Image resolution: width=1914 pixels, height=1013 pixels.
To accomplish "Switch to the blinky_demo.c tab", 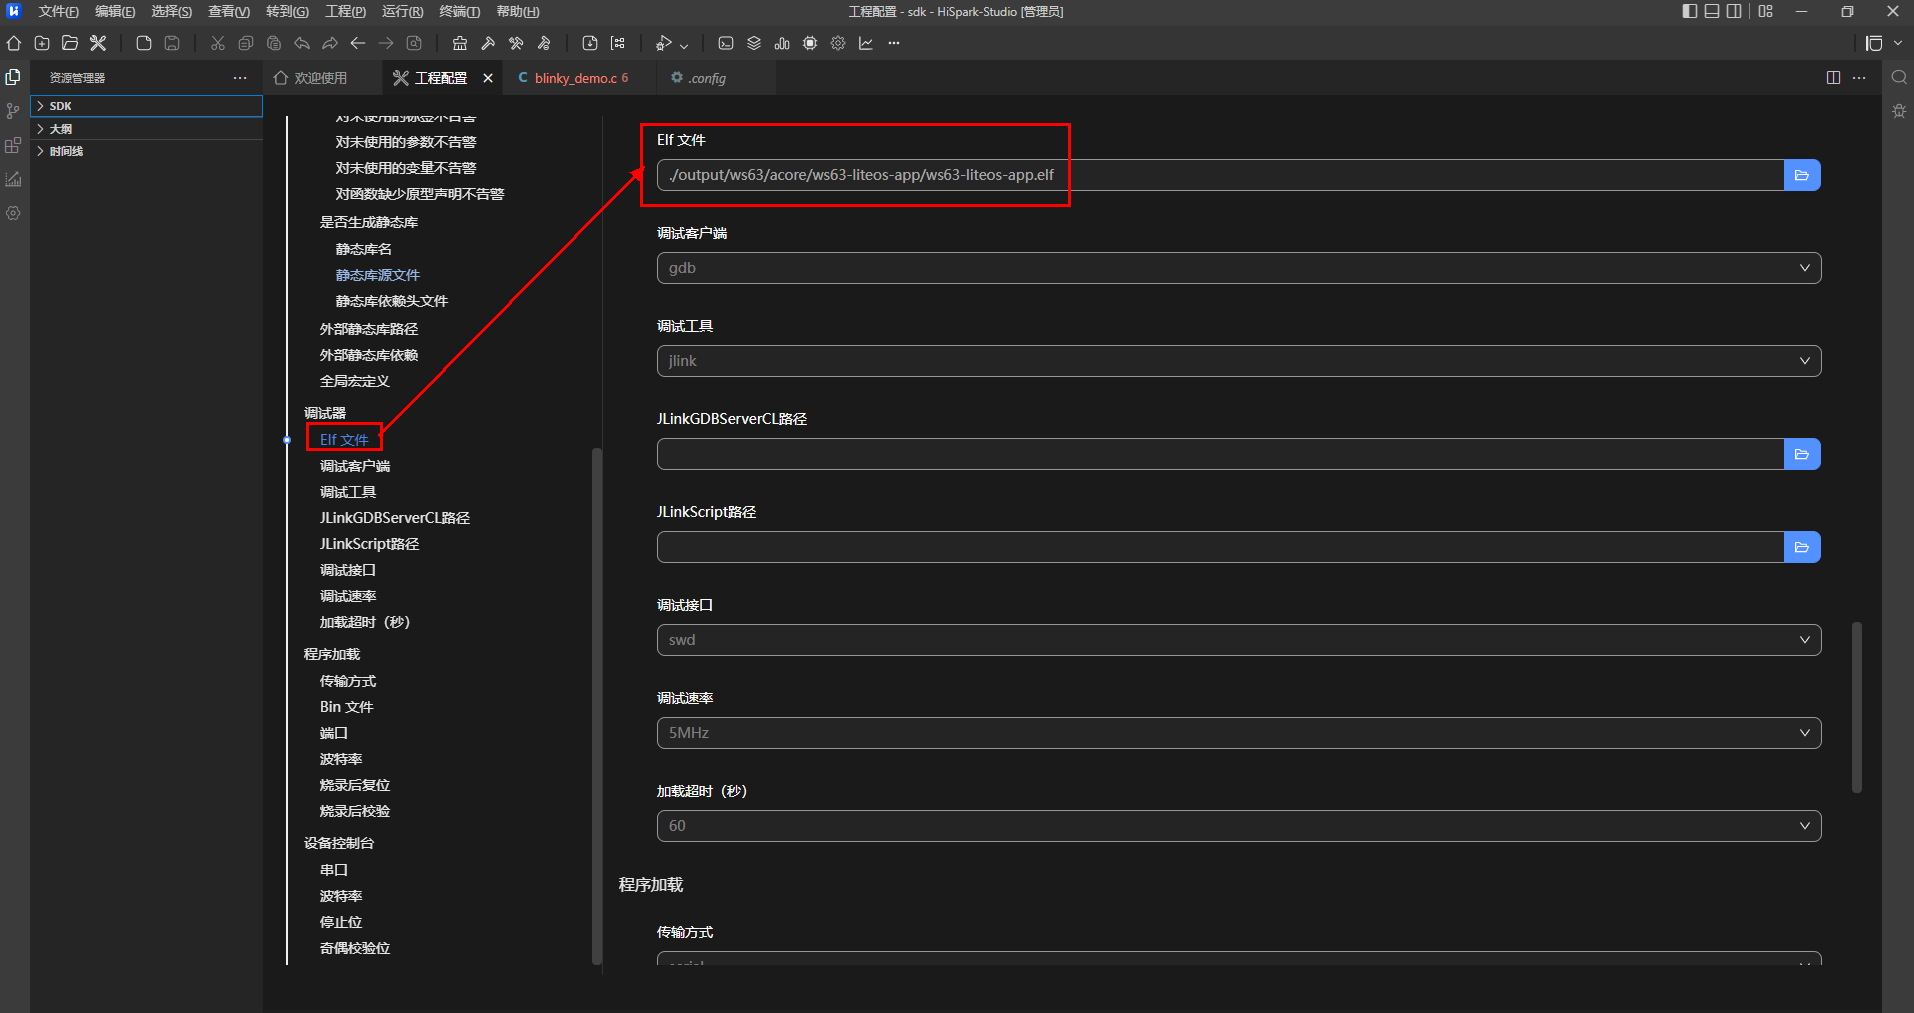I will click(575, 78).
